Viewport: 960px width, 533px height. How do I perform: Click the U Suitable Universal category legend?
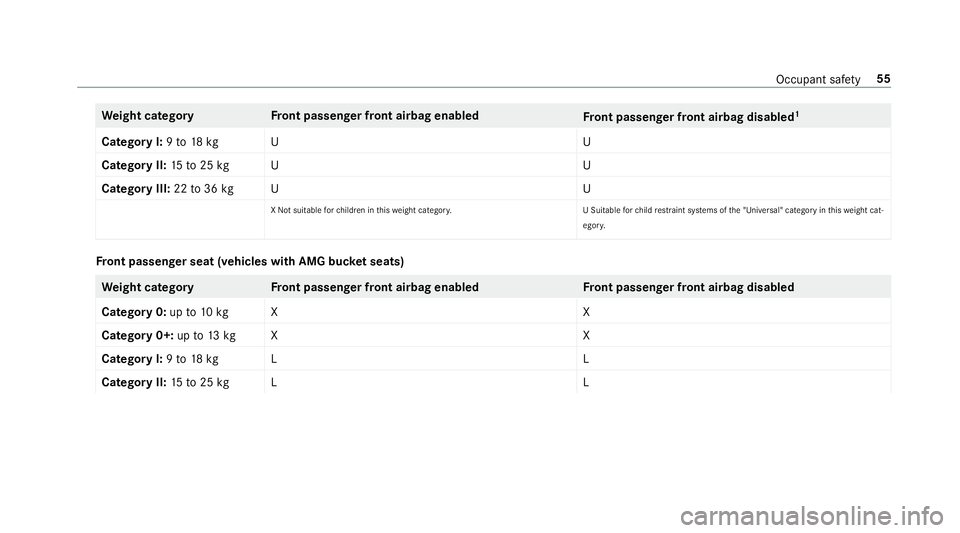[733, 218]
